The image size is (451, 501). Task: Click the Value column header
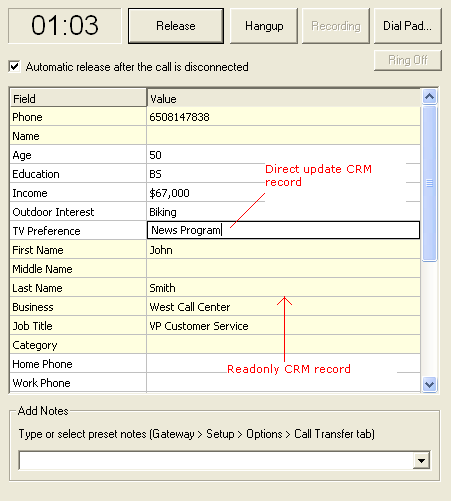coord(283,98)
